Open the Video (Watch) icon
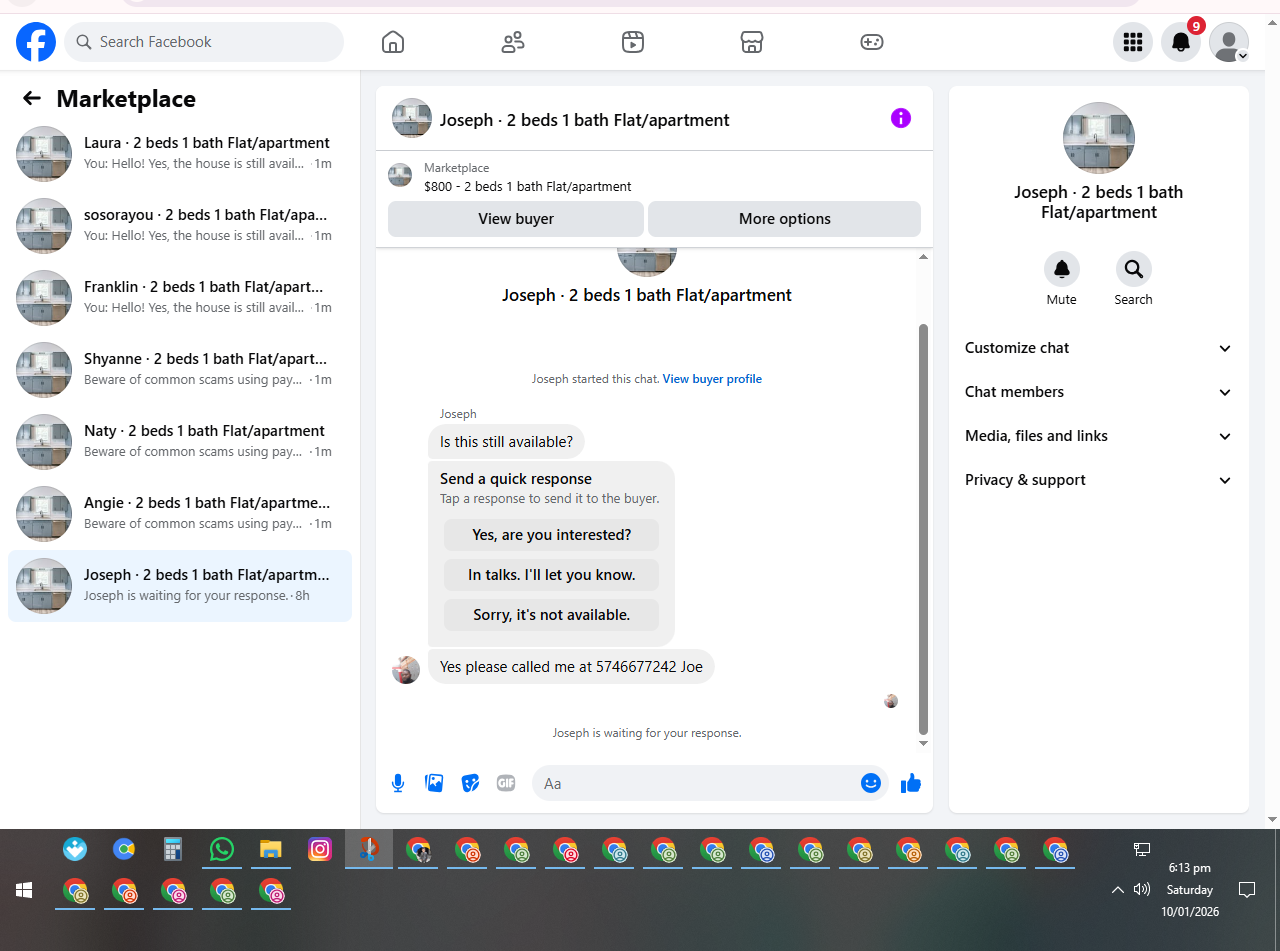The width and height of the screenshot is (1280, 951). coord(632,42)
